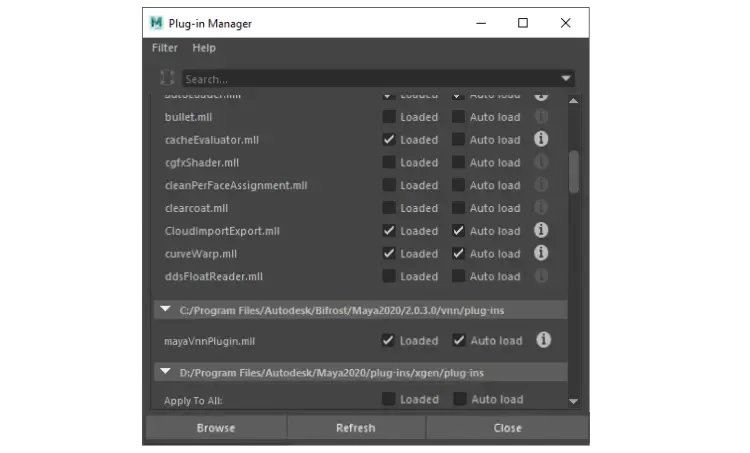Select the cgfxShader.mll plugin name
This screenshot has height=453, width=750.
pyautogui.click(x=202, y=163)
